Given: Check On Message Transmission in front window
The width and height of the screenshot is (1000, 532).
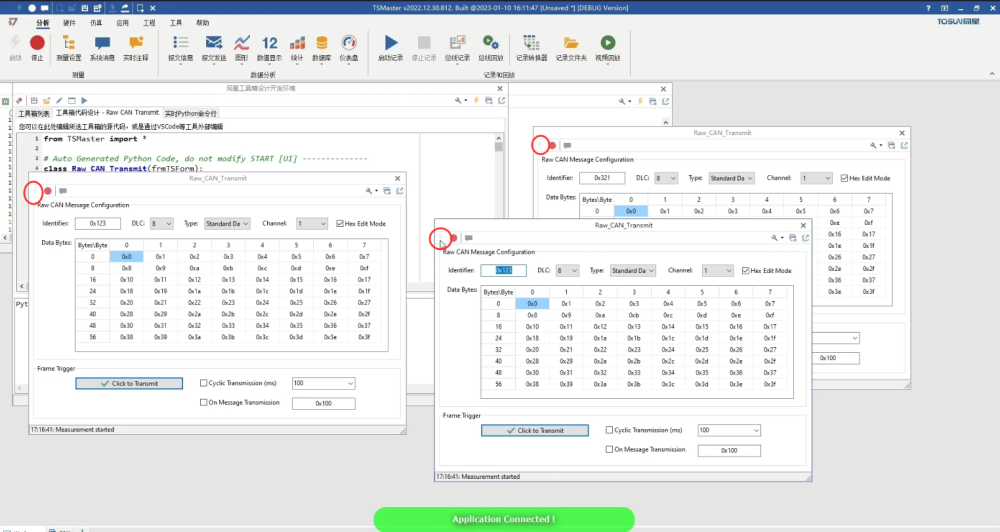Looking at the screenshot, I should pos(610,449).
